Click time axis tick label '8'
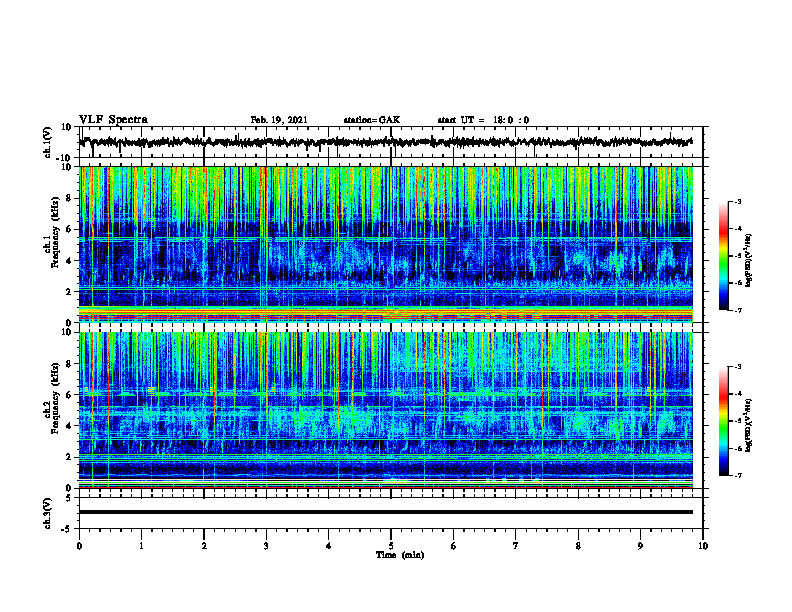The width and height of the screenshot is (792, 612). pyautogui.click(x=578, y=546)
